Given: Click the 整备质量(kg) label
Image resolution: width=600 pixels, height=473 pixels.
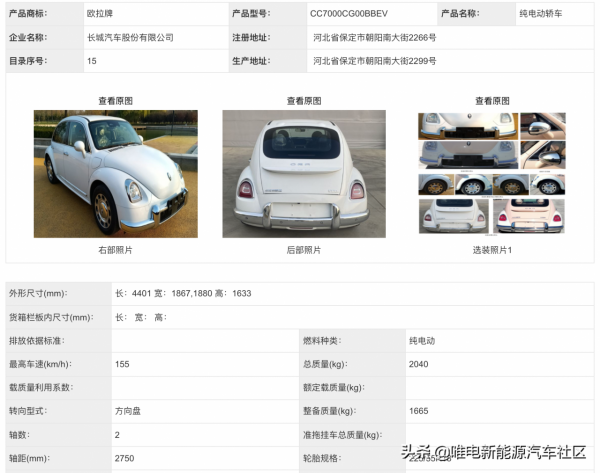Looking at the screenshot, I should [329, 411].
